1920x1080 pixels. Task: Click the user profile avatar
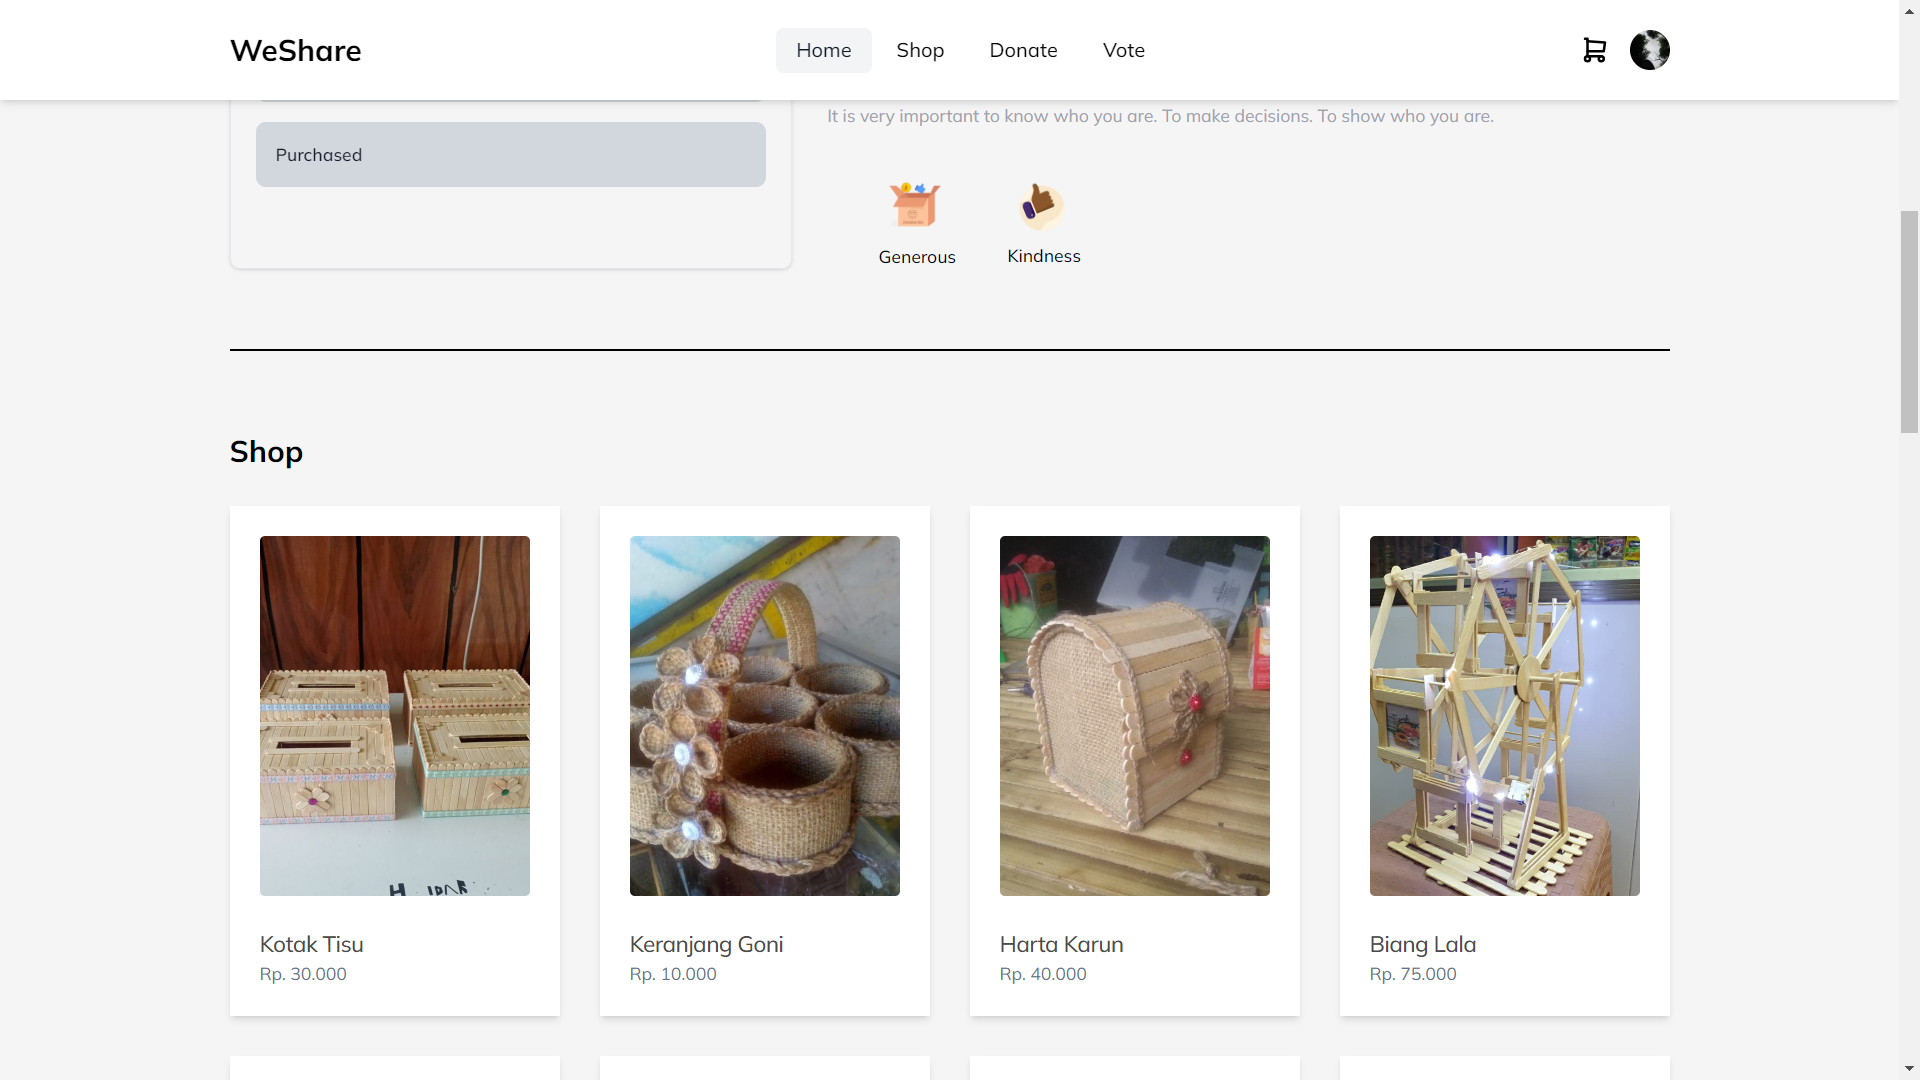point(1649,50)
